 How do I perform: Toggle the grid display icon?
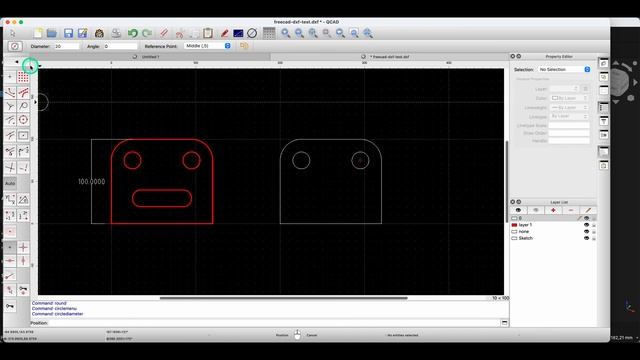(x=269, y=33)
